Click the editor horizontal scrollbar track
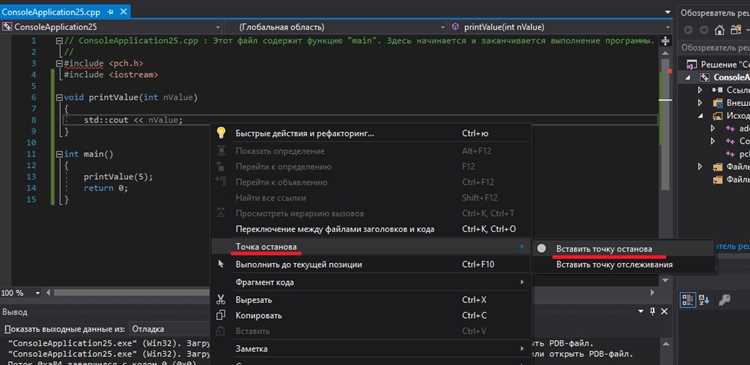The width and height of the screenshot is (750, 365). pos(132,292)
